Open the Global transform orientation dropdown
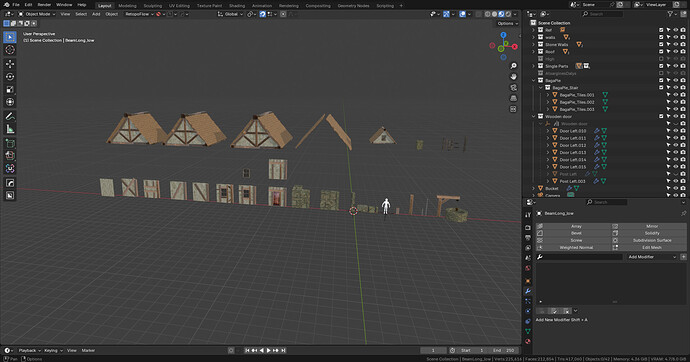 (230, 14)
